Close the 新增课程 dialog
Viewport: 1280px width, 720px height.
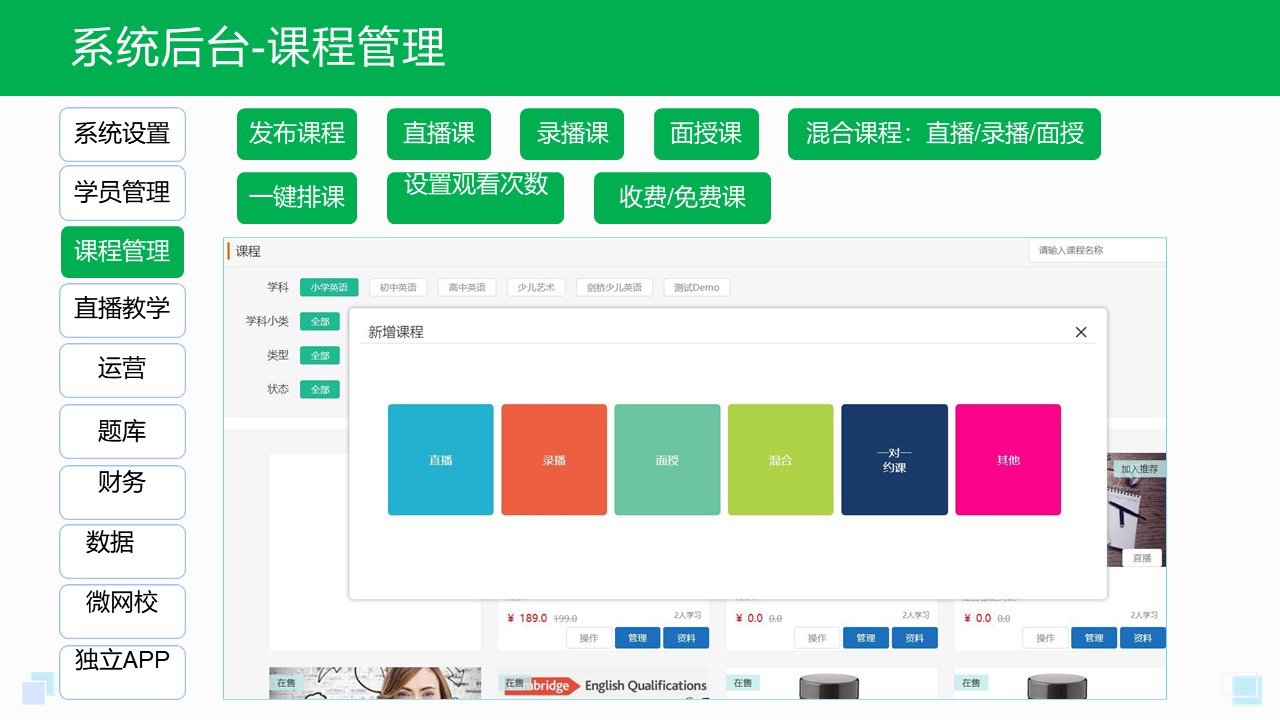[1081, 331]
